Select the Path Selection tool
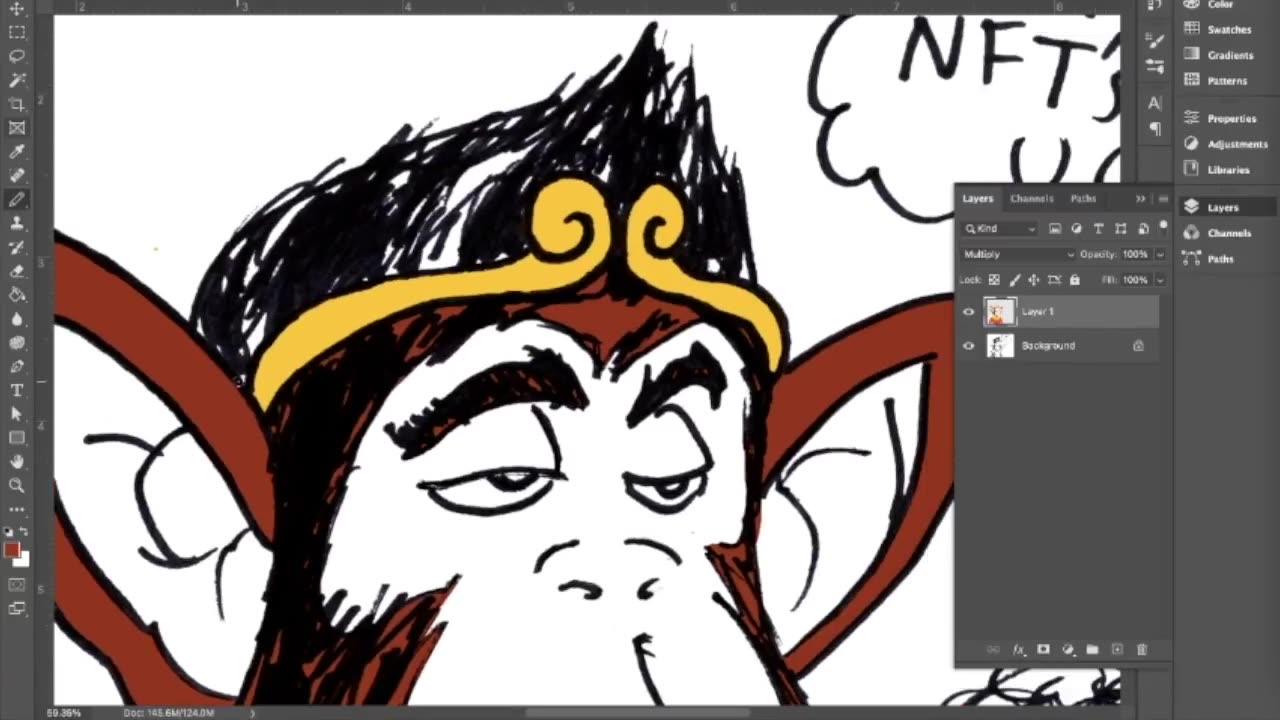 coord(17,414)
